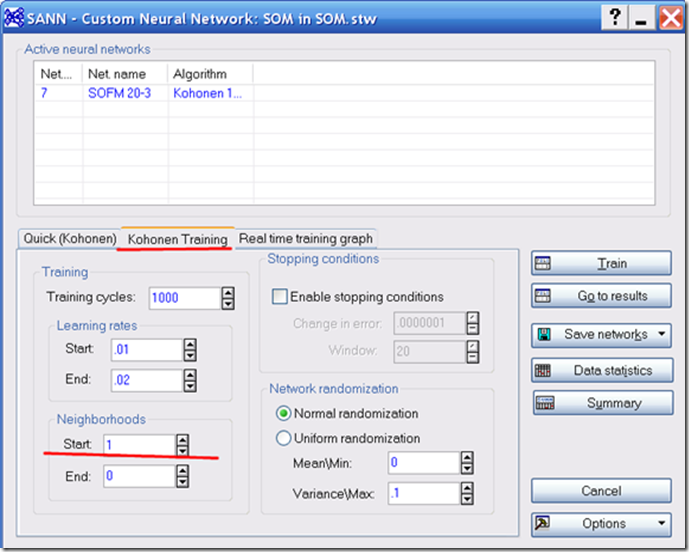Viewport: 689px width, 552px height.
Task: Click the Net. name column header
Action: pos(125,74)
